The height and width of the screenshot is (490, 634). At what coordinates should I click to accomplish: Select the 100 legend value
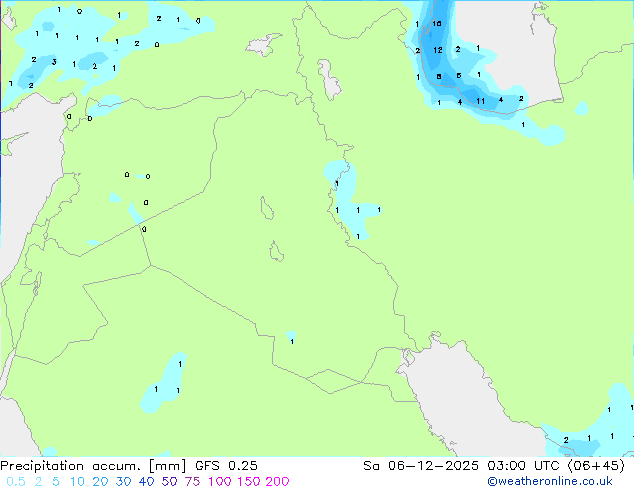(219, 482)
